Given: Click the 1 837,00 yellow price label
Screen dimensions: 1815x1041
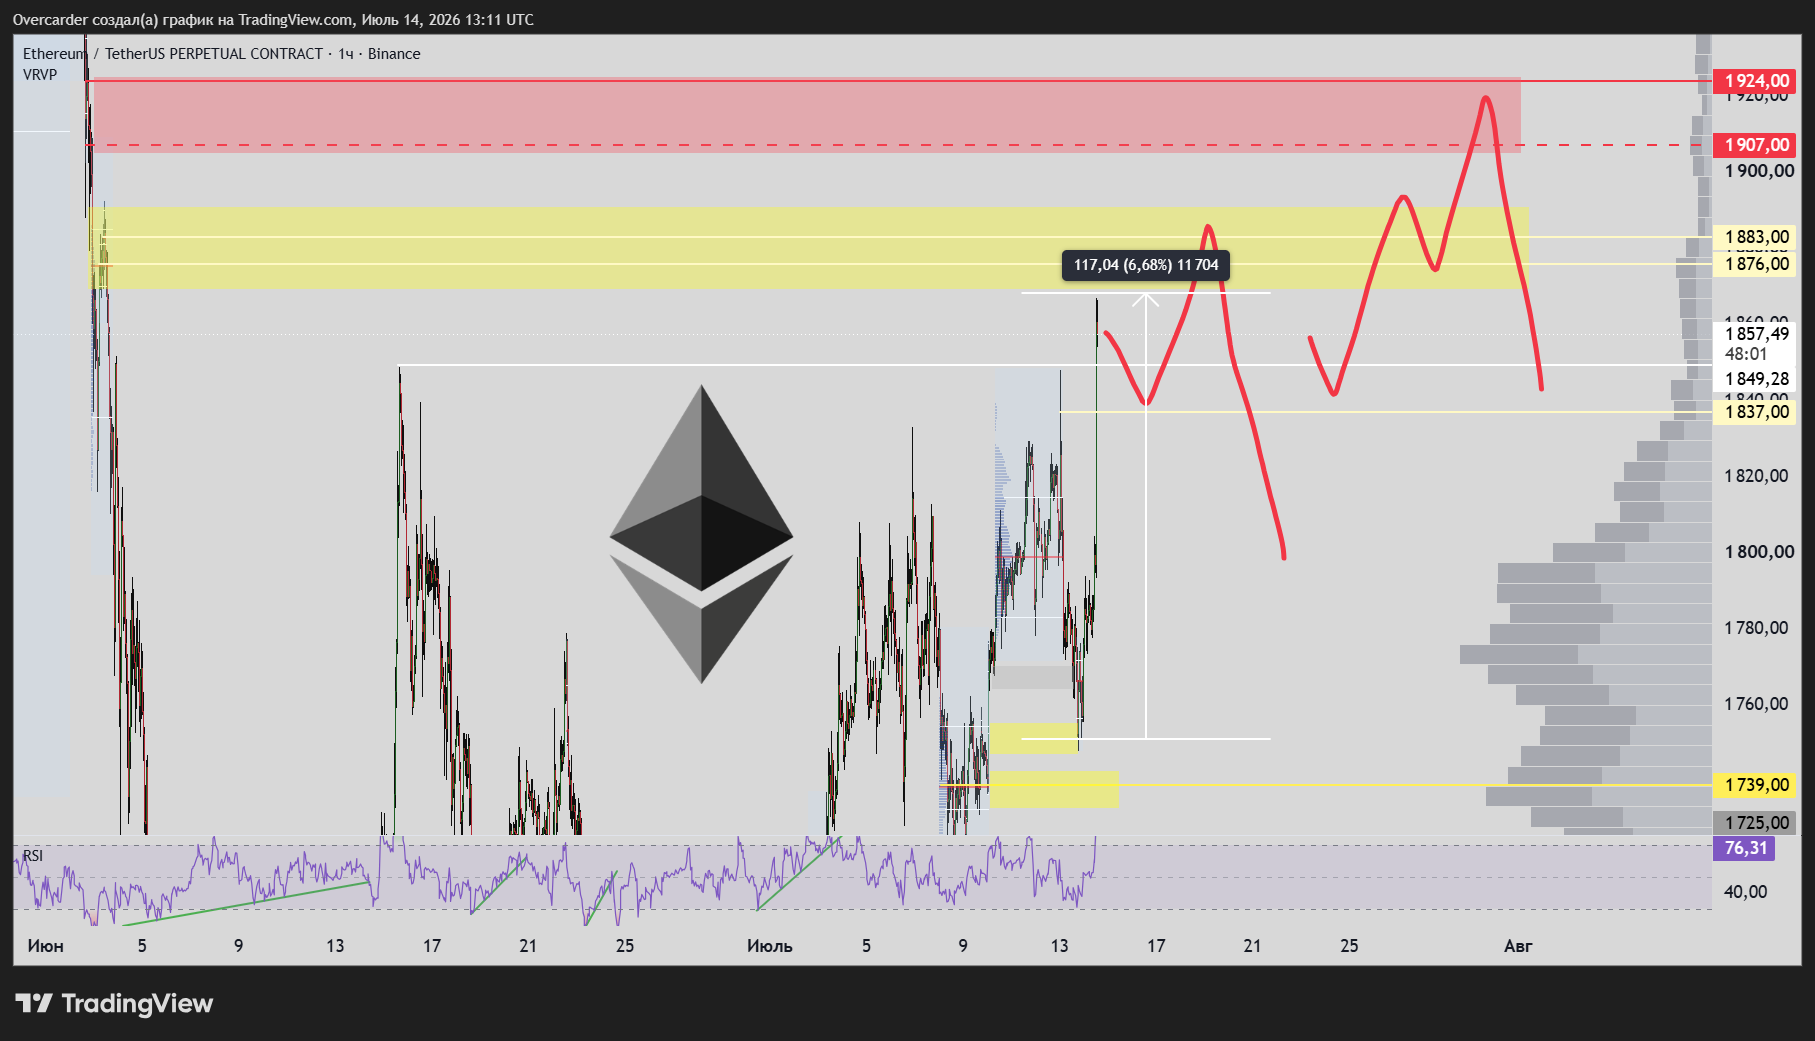Looking at the screenshot, I should click(x=1755, y=412).
